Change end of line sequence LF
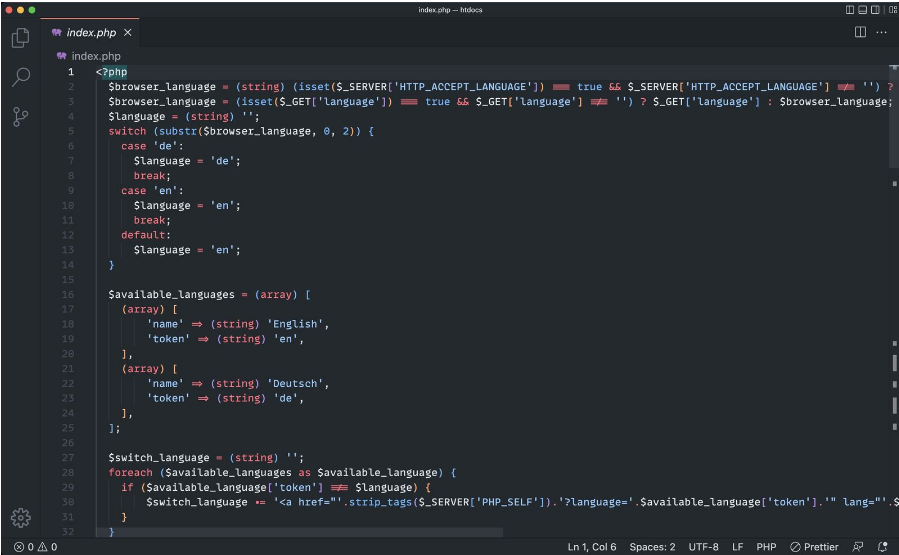899x555 pixels. [x=737, y=547]
